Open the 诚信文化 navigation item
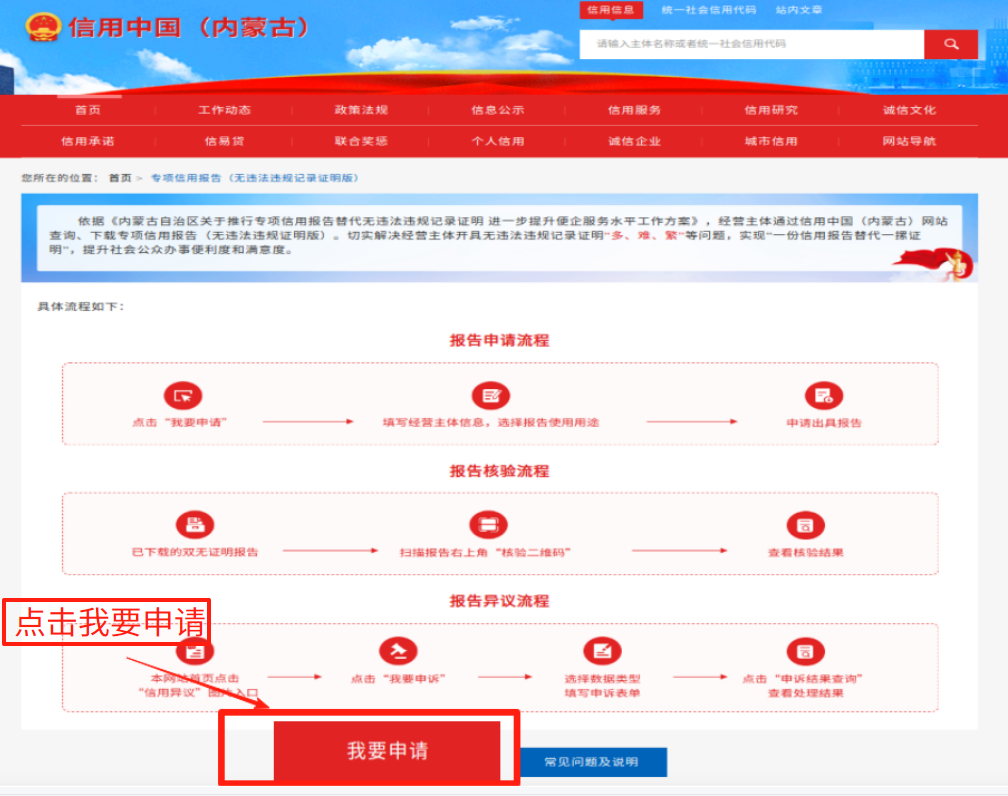 [x=909, y=110]
